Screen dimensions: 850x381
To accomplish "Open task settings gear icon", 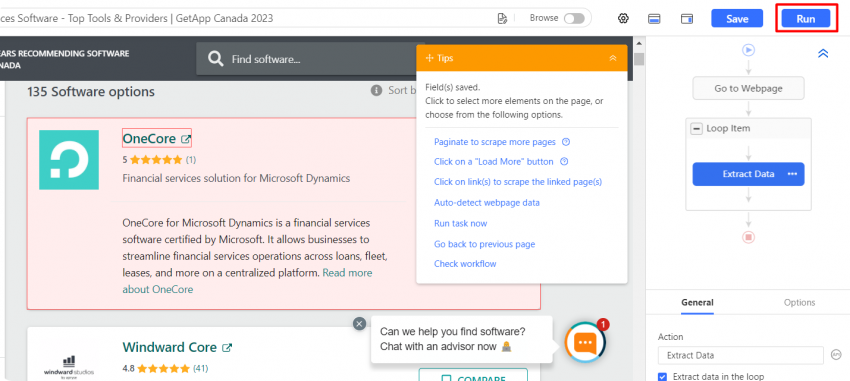I will click(623, 18).
